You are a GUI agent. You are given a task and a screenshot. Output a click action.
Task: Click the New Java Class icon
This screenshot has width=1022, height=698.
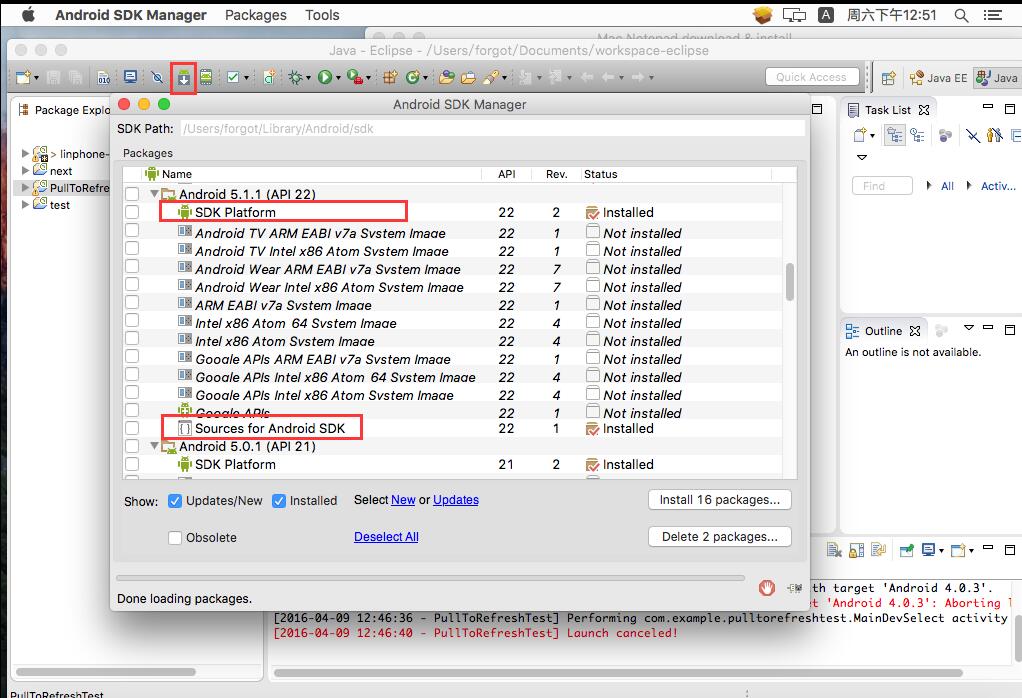412,78
